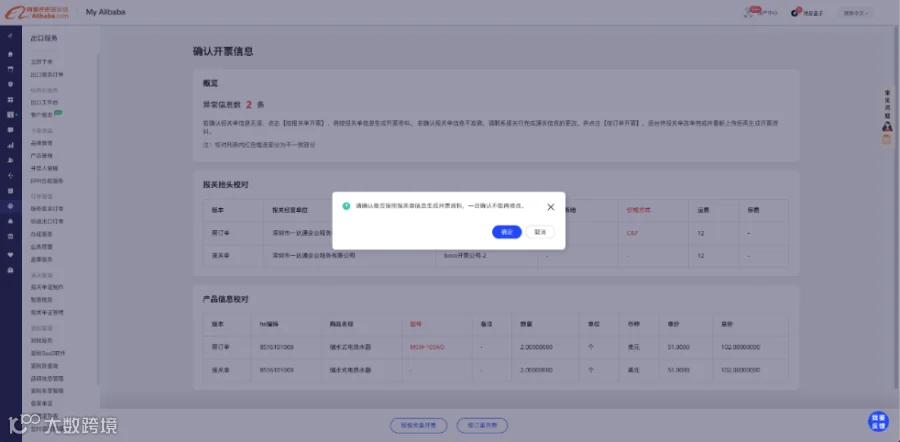
Task: Select the bar chart icon in sidebar
Action: point(10,145)
